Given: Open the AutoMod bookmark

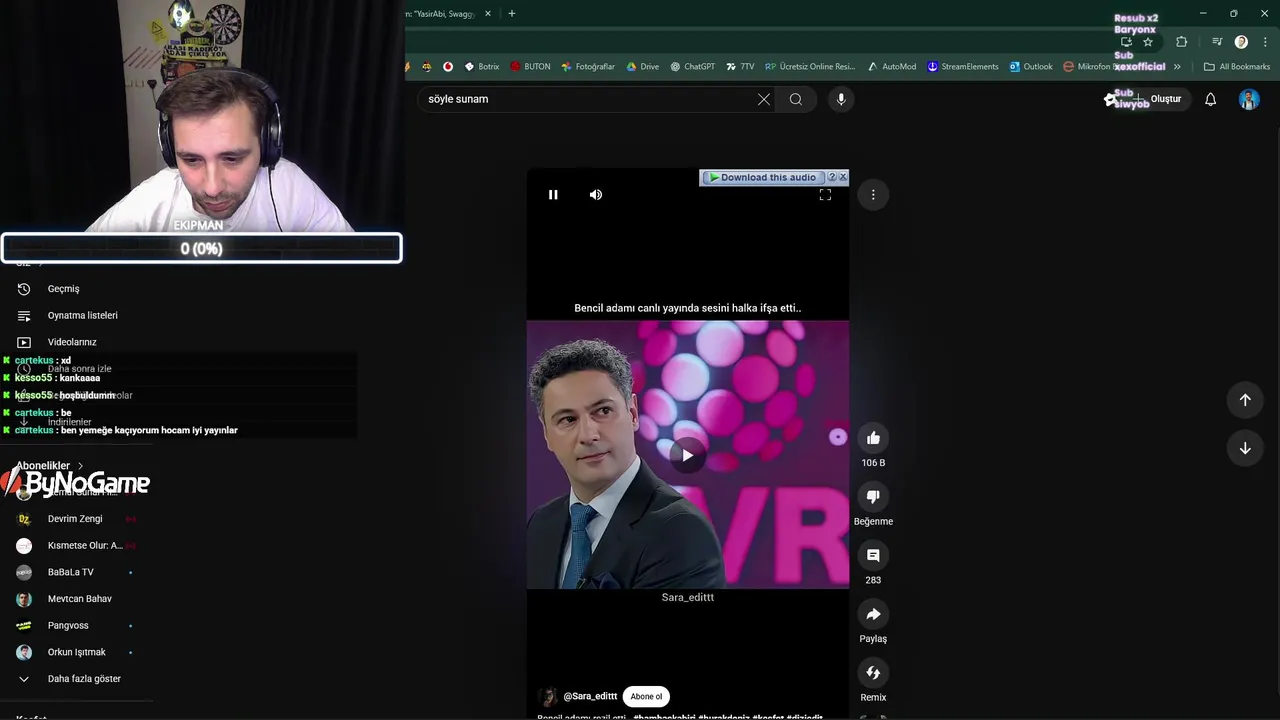Looking at the screenshot, I should coord(891,67).
